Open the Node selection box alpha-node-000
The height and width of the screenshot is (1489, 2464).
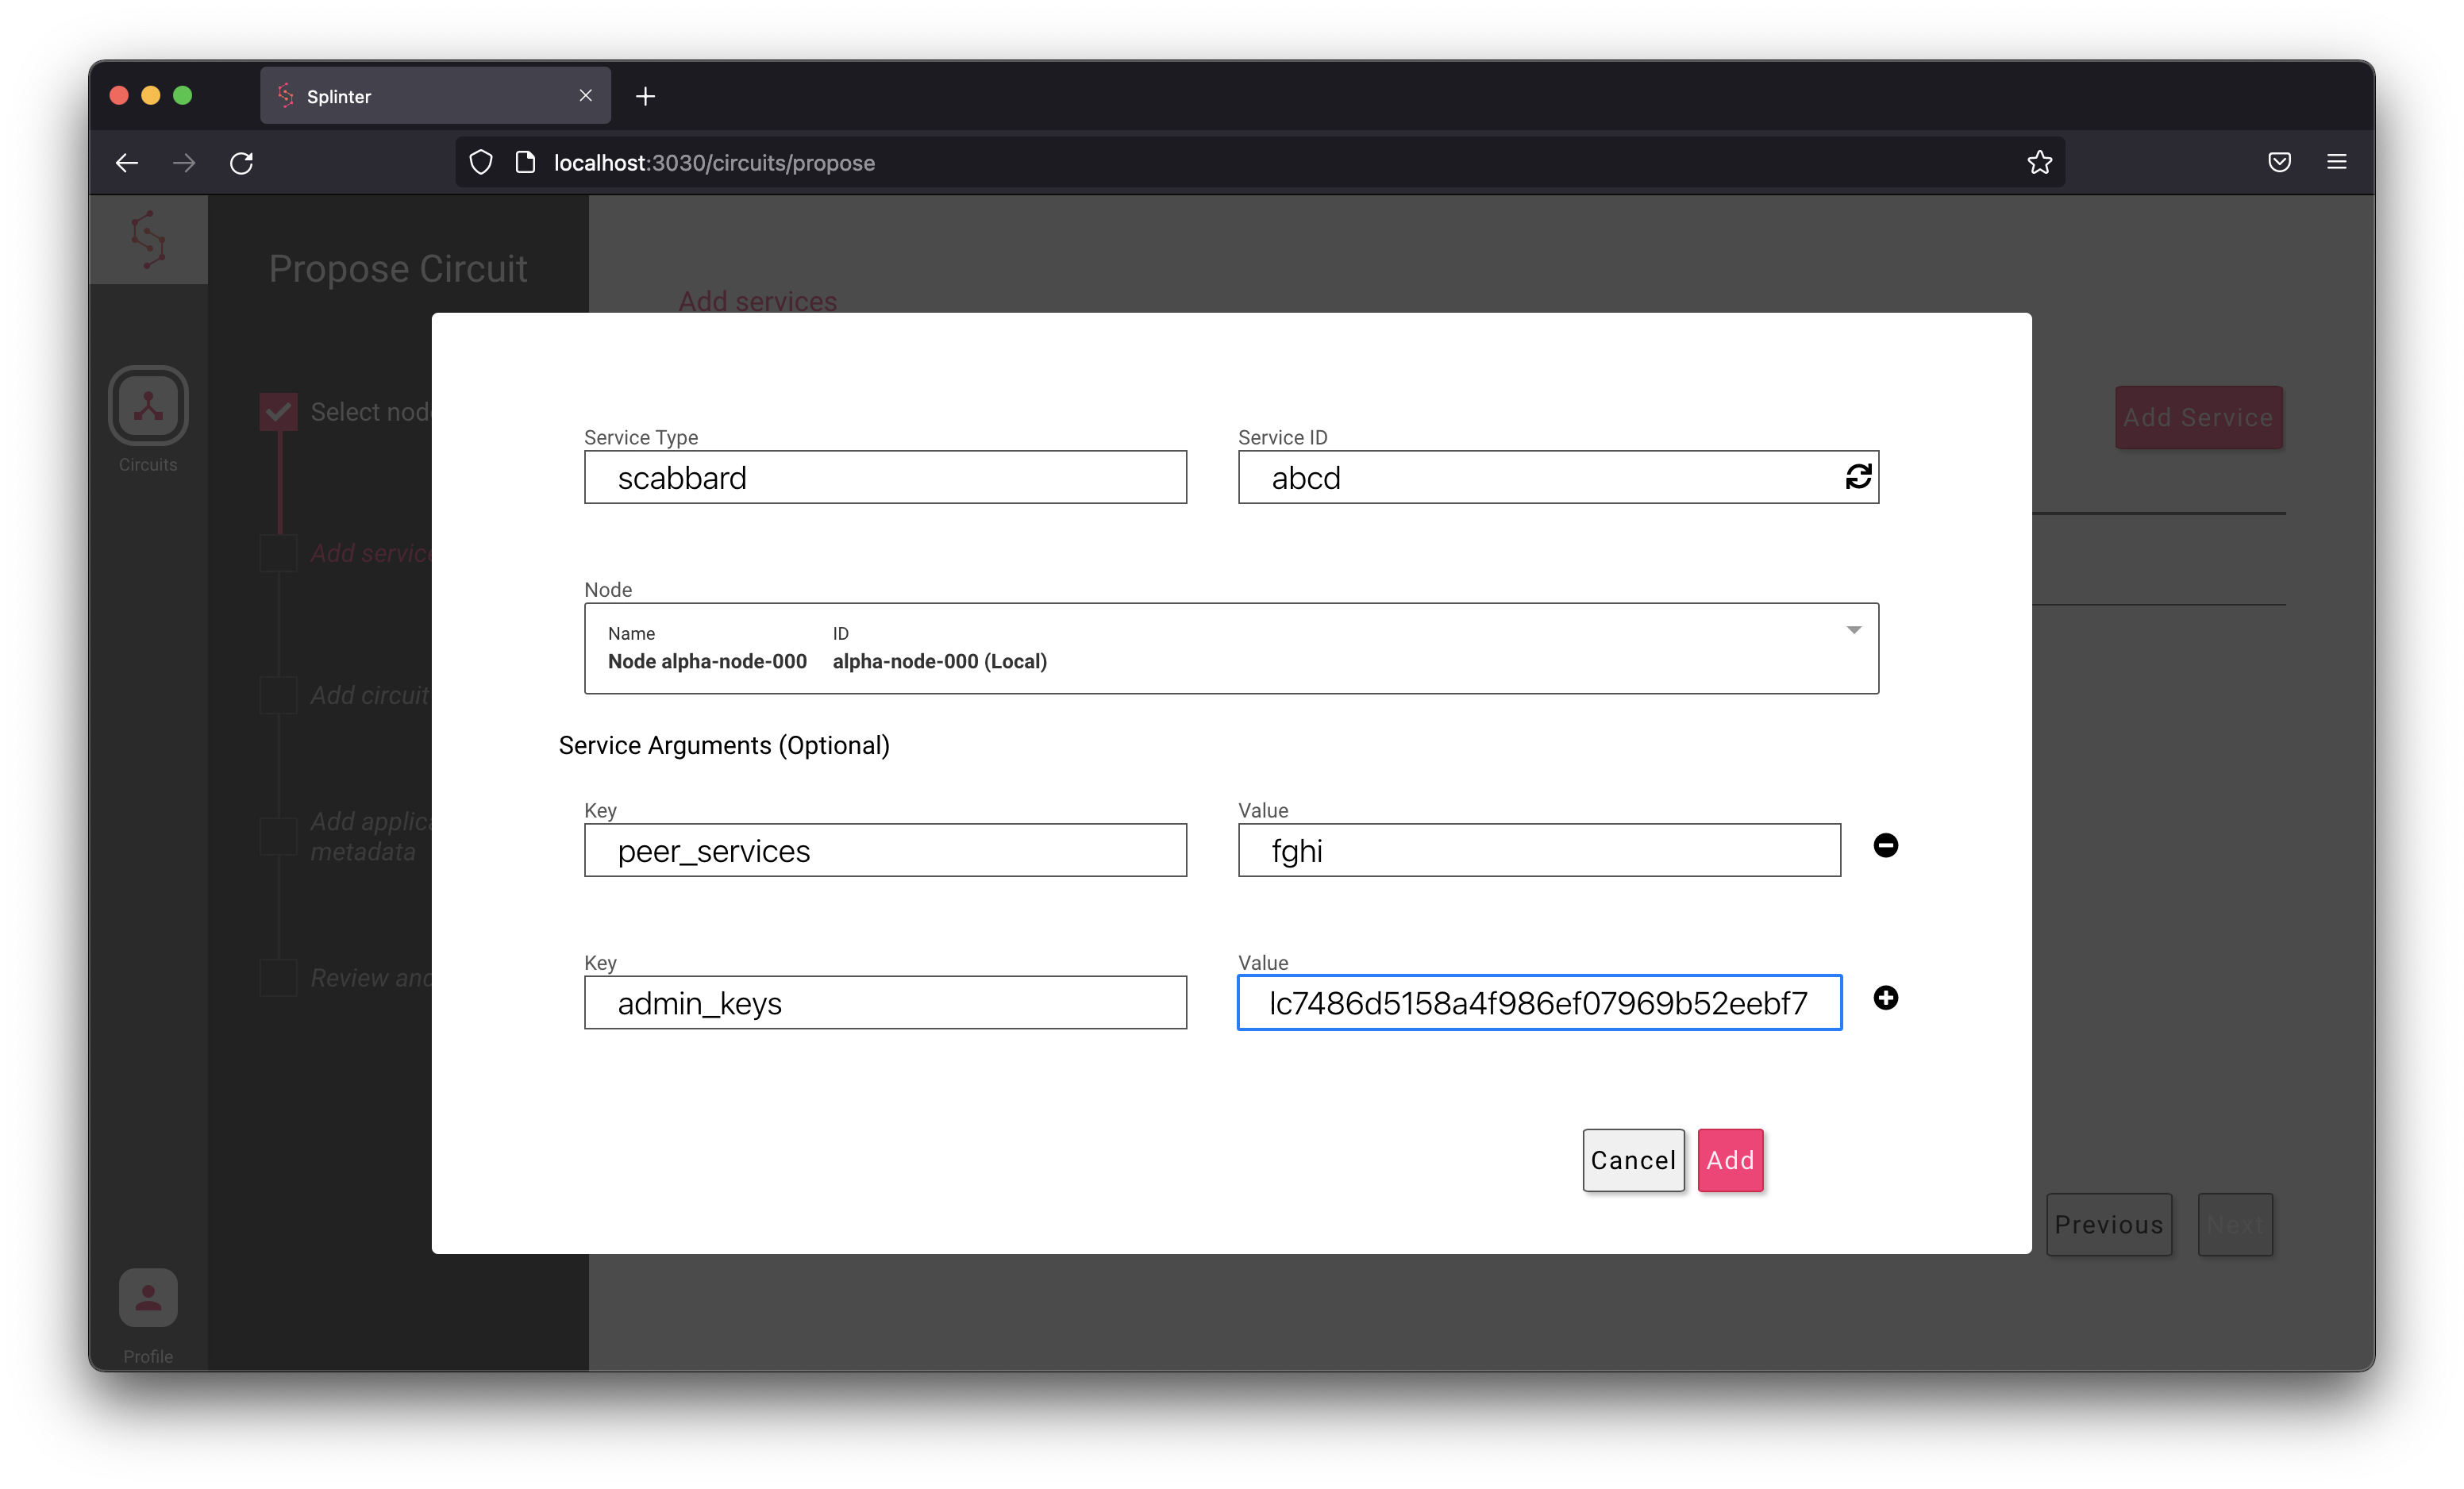tap(1231, 648)
